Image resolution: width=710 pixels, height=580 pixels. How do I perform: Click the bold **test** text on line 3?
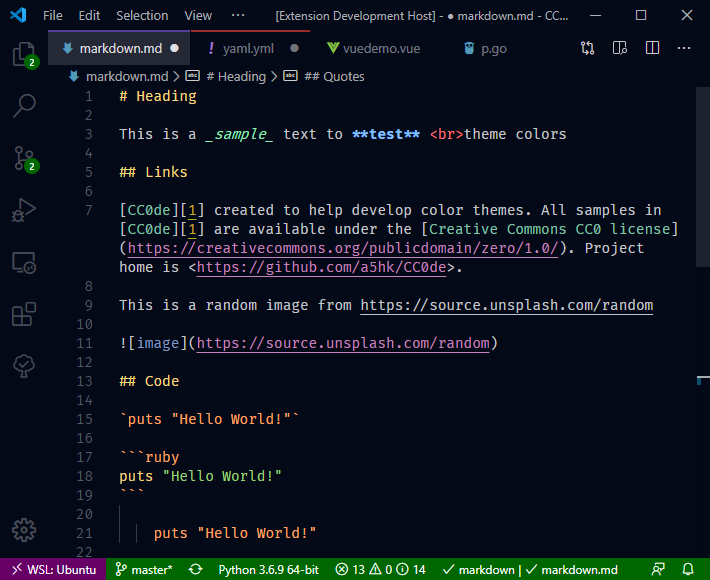point(386,134)
